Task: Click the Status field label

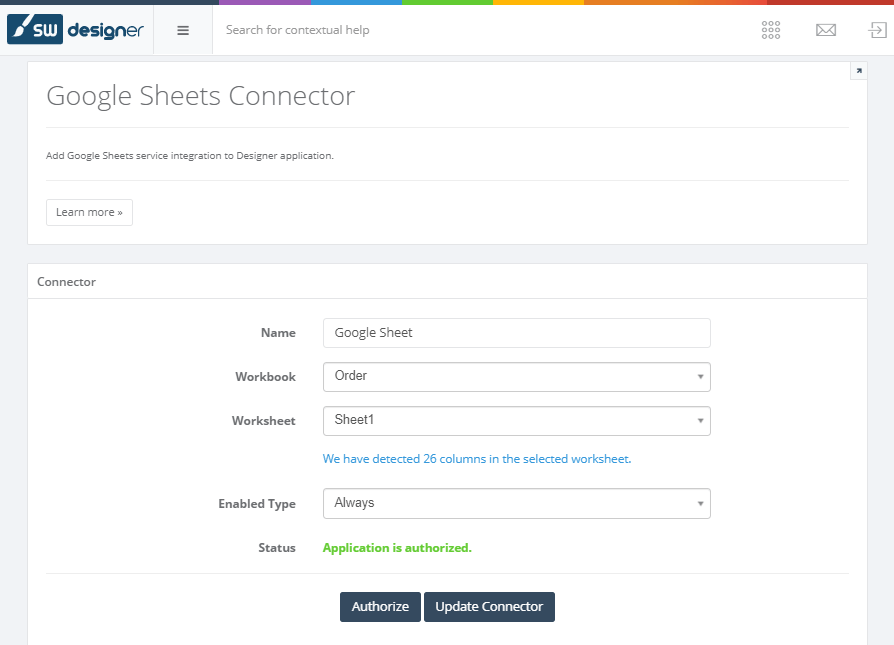Action: 277,548
